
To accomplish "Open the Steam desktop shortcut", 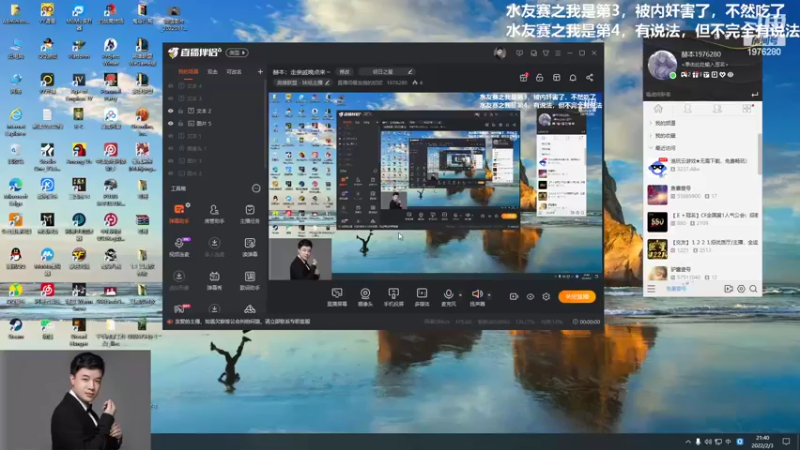I will point(15,329).
